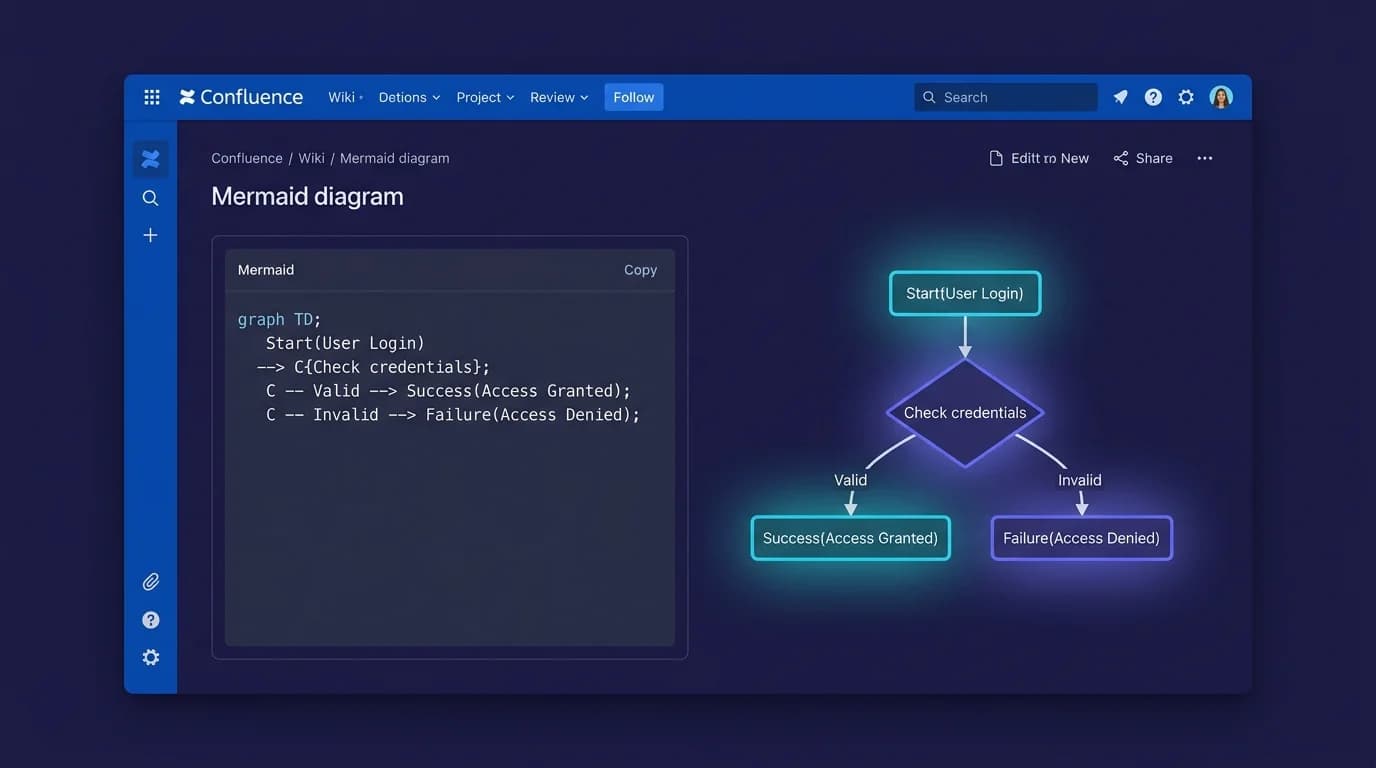Open the search magnifier in the sidebar
The width and height of the screenshot is (1376, 768).
150,197
